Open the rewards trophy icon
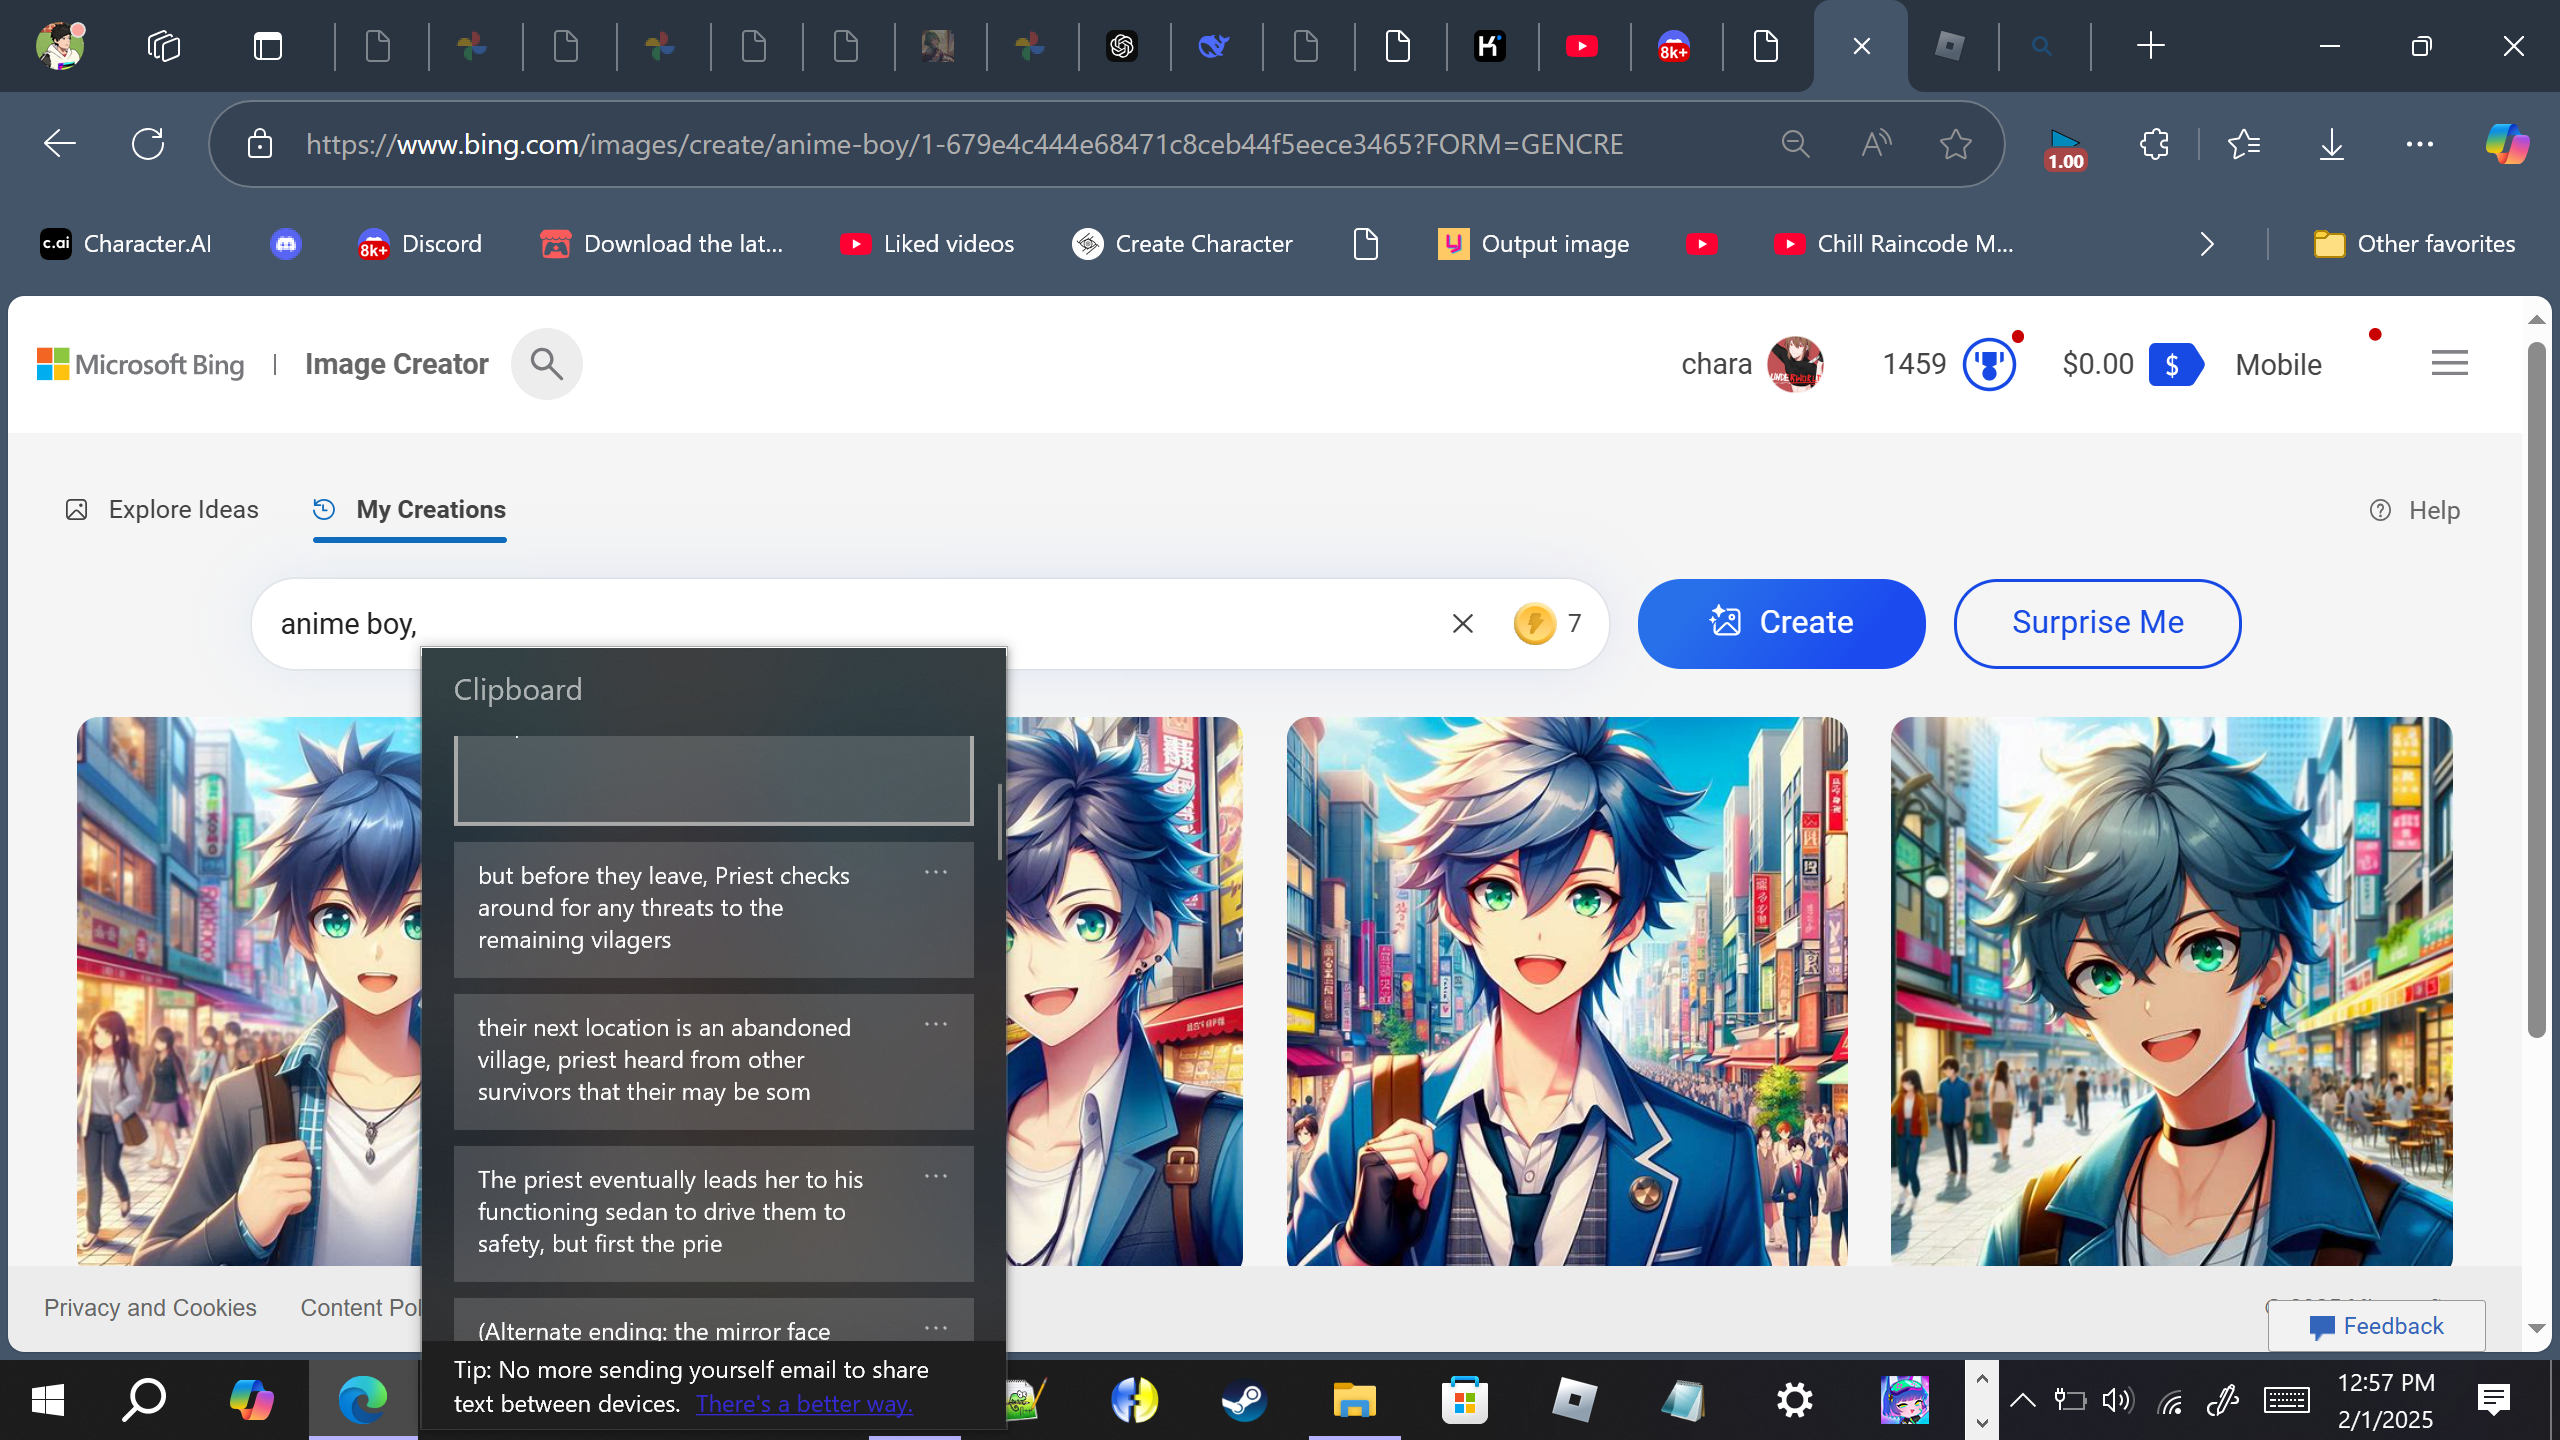 pos(1988,364)
